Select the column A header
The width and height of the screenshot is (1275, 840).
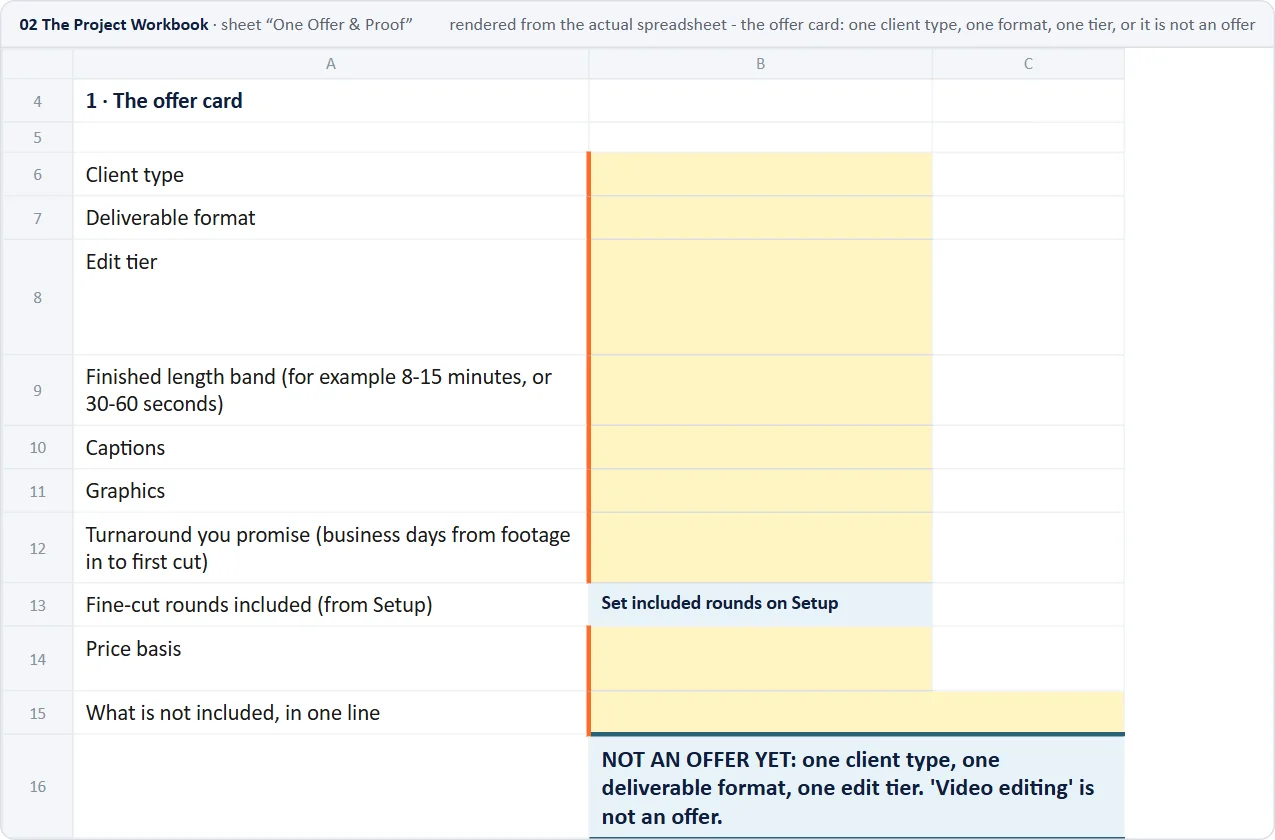[331, 64]
